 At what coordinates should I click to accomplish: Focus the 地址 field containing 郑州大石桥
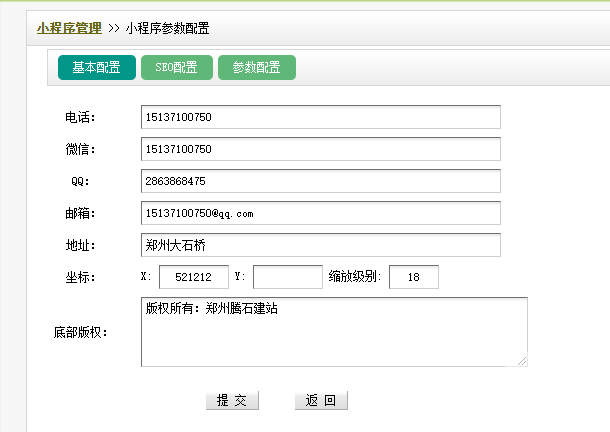pyautogui.click(x=320, y=245)
